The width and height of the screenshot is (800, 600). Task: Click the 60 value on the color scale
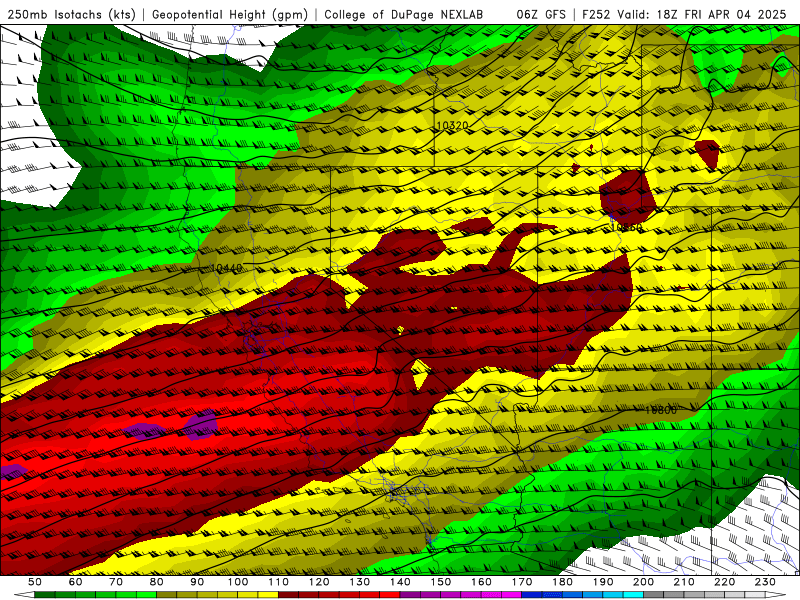pos(75,582)
